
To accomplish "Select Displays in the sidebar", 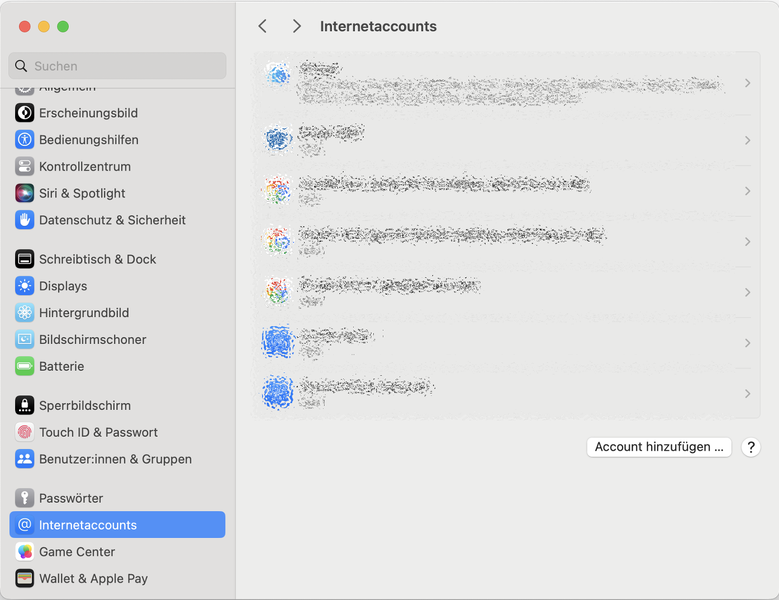I will click(x=63, y=286).
